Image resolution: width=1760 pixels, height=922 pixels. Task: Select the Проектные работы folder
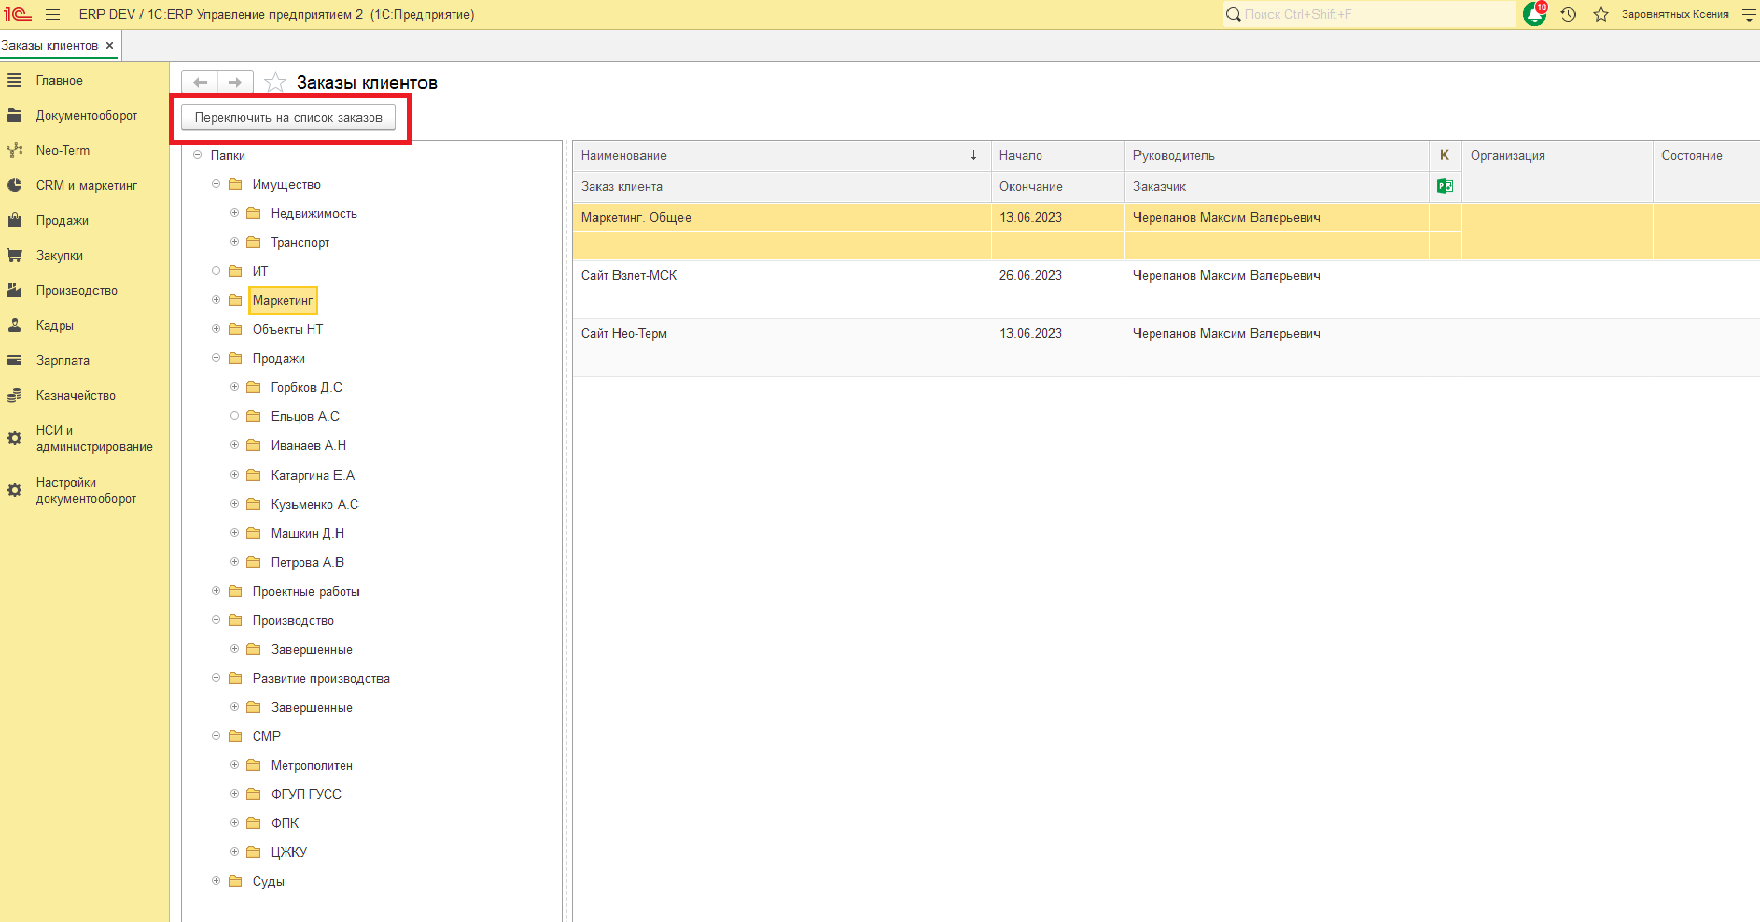point(306,591)
